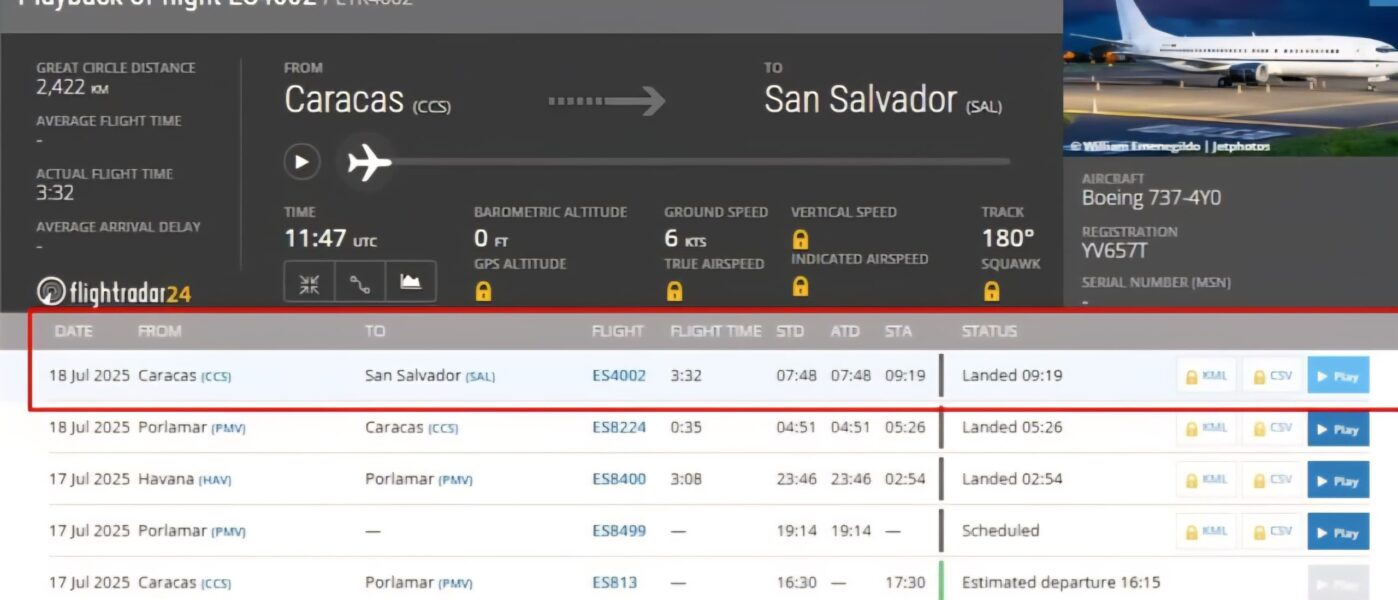The height and width of the screenshot is (600, 1398).
Task: Click the lock icon under Vertical Speed
Action: pyautogui.click(x=800, y=240)
